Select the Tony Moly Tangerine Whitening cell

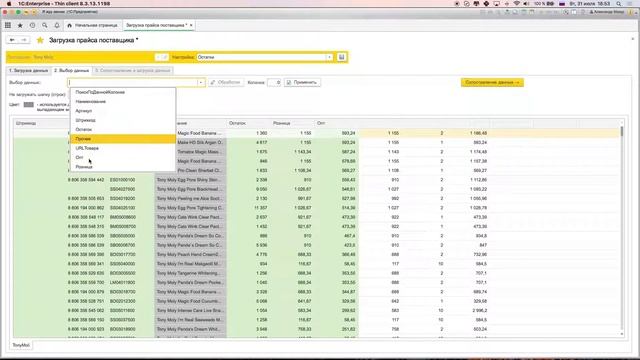pos(190,273)
